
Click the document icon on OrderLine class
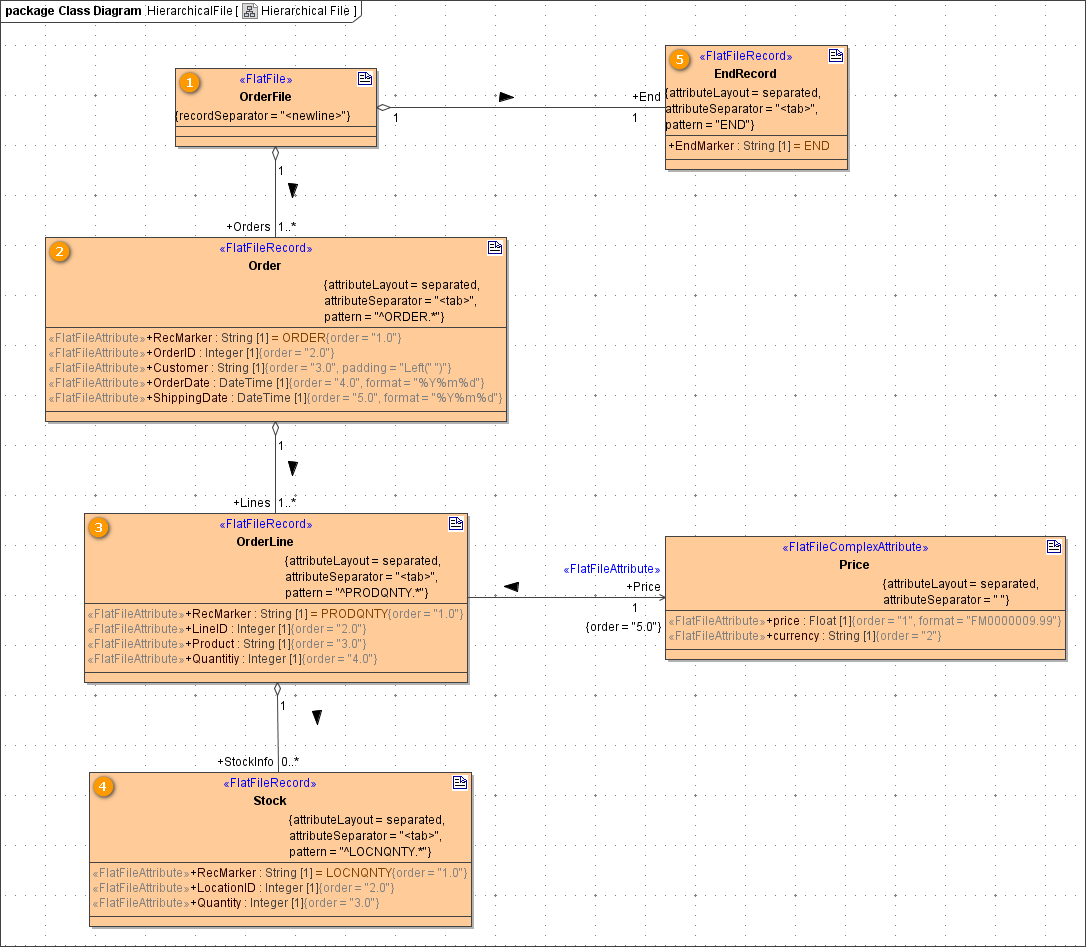point(457,522)
